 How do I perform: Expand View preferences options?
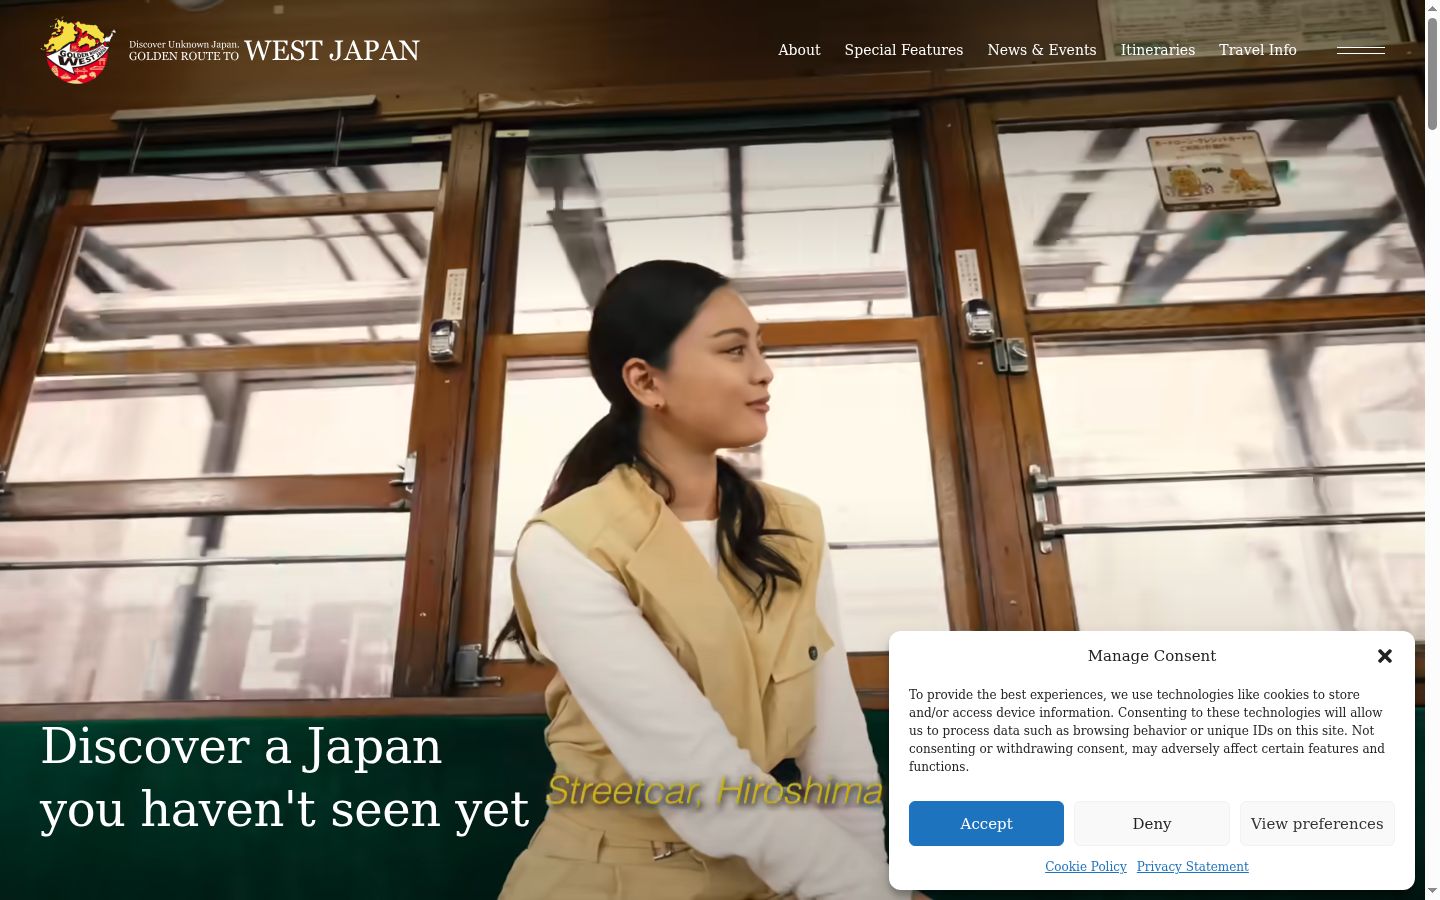click(1317, 823)
